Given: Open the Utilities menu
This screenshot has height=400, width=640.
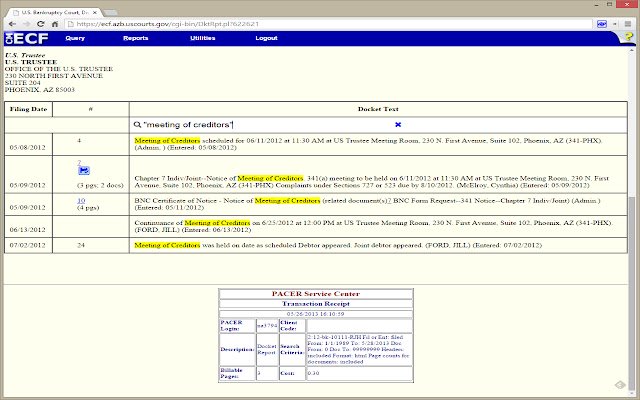Looking at the screenshot, I should (202, 38).
